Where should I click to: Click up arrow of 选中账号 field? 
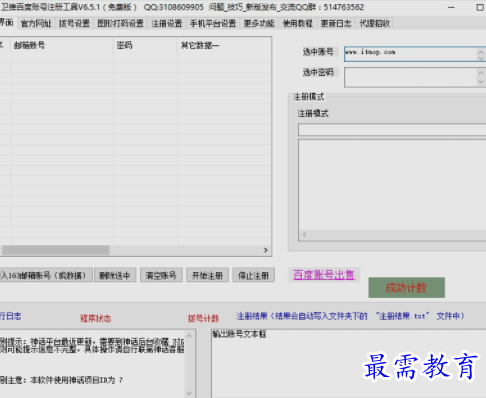[481, 51]
